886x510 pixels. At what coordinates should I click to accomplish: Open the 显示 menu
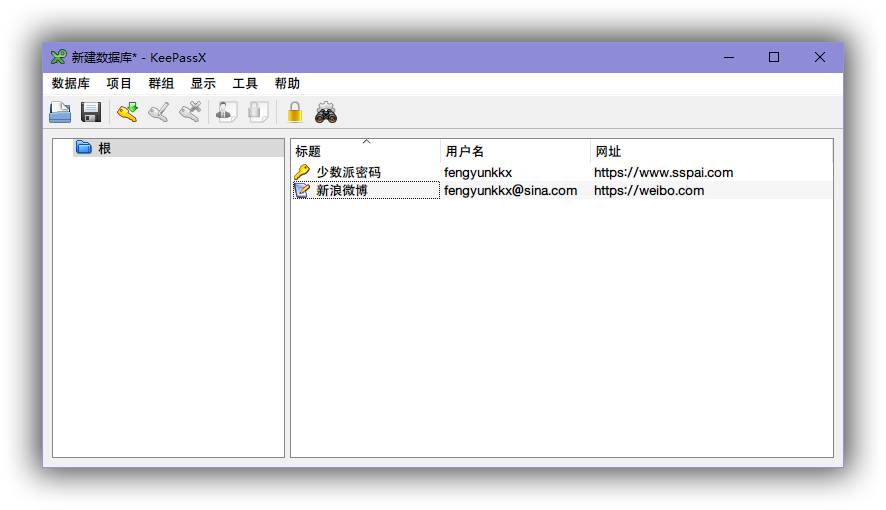[203, 84]
